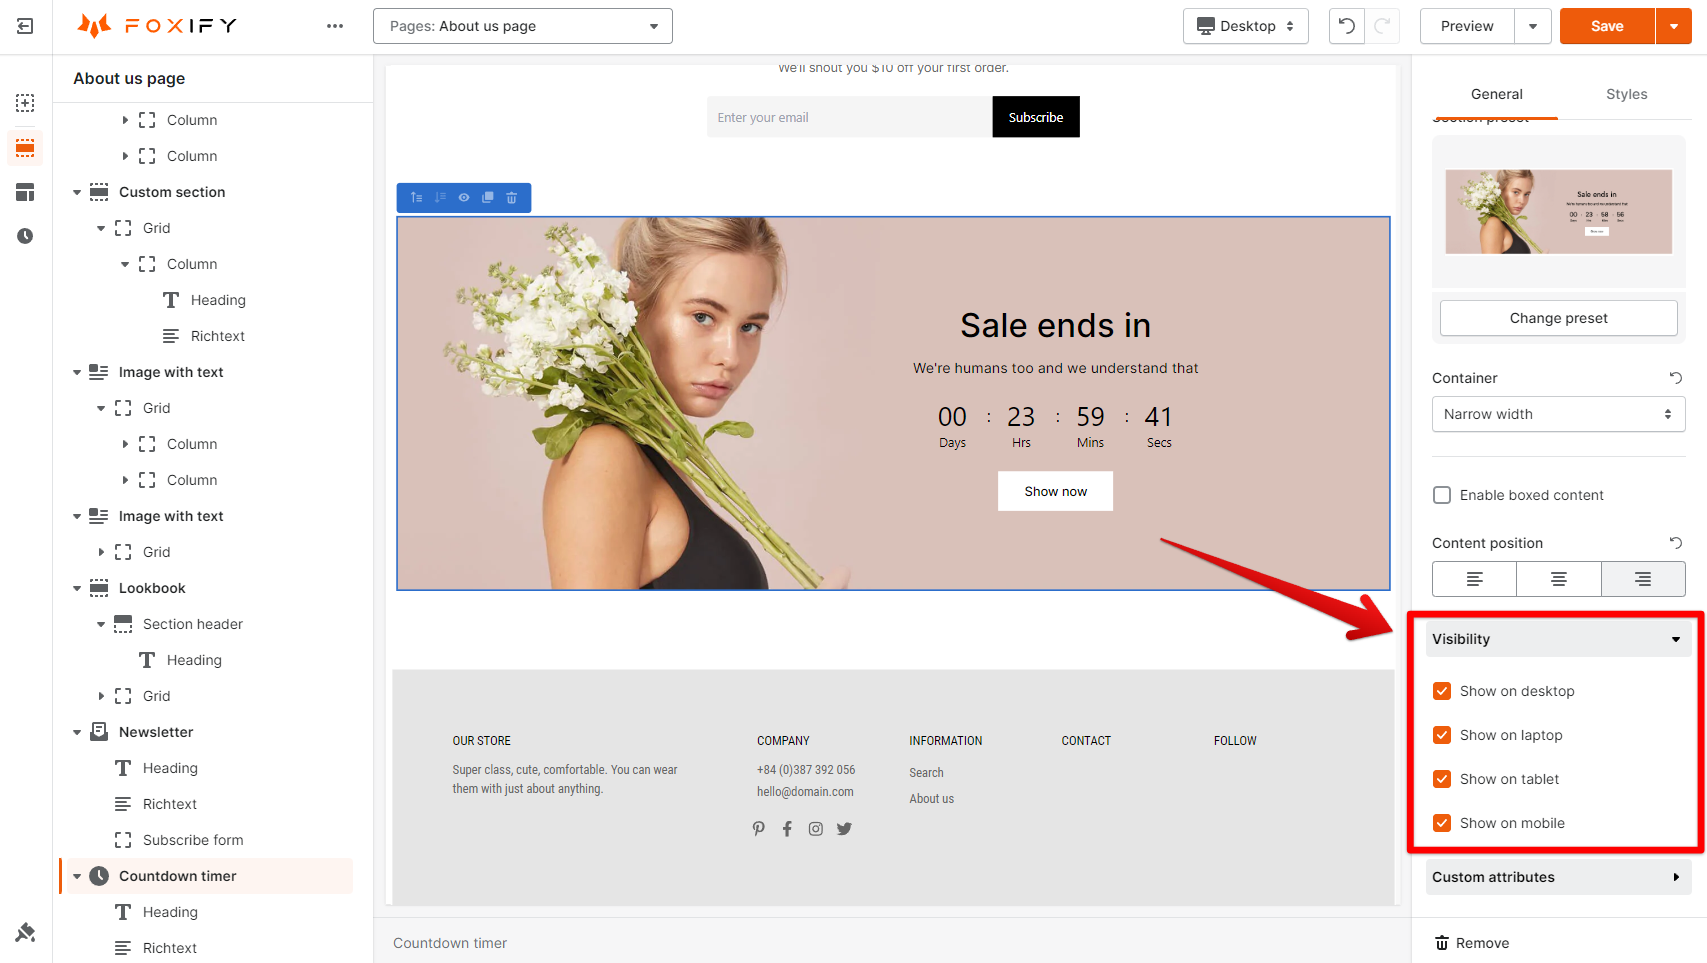Toggle Enable boxed content checkbox
The image size is (1707, 963).
tap(1442, 495)
